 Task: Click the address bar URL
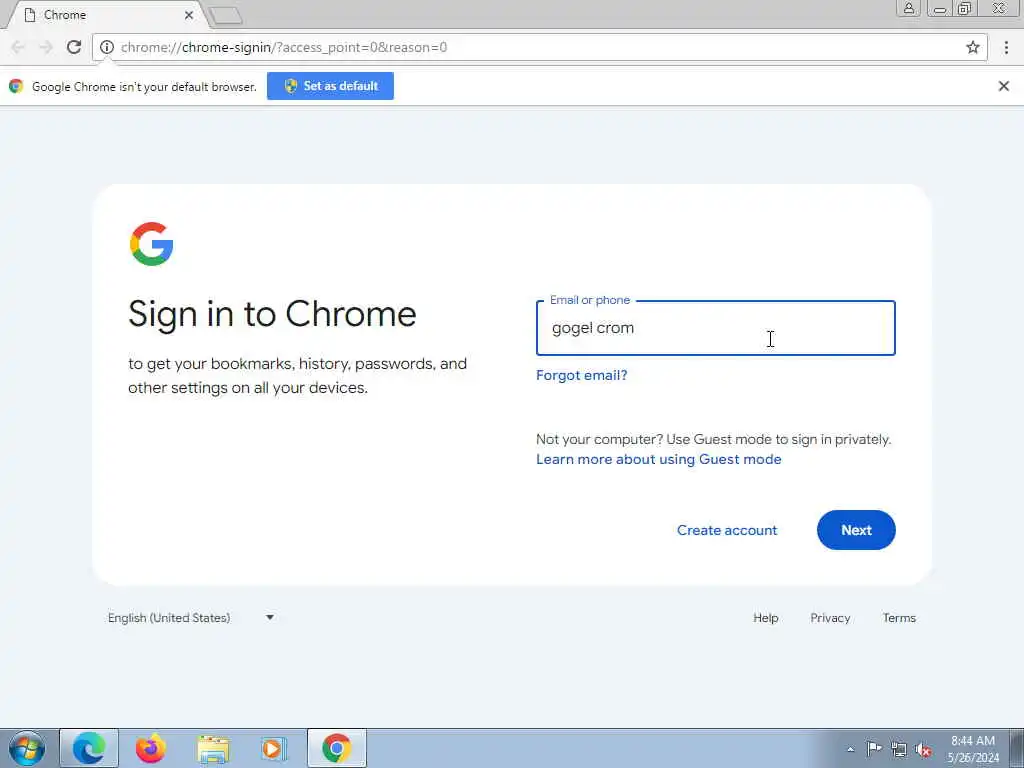pyautogui.click(x=284, y=47)
